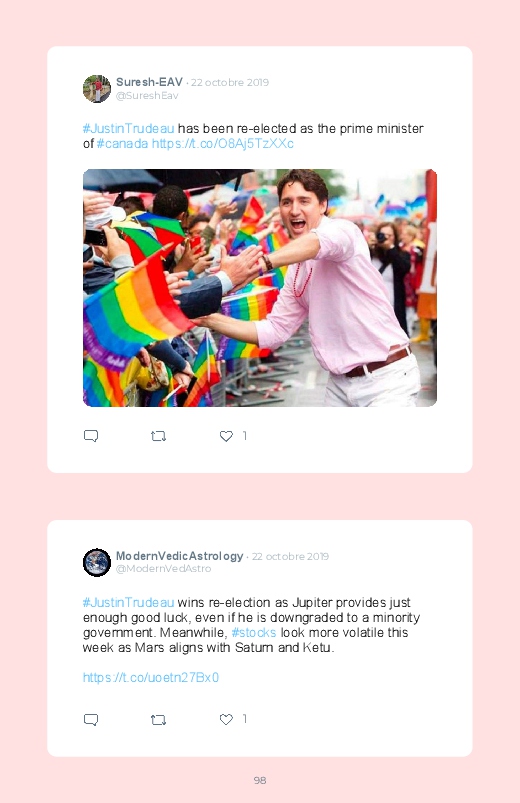This screenshot has width=520, height=803.
Task: Retweet the ModernVedicAstrology tweet
Action: point(158,720)
